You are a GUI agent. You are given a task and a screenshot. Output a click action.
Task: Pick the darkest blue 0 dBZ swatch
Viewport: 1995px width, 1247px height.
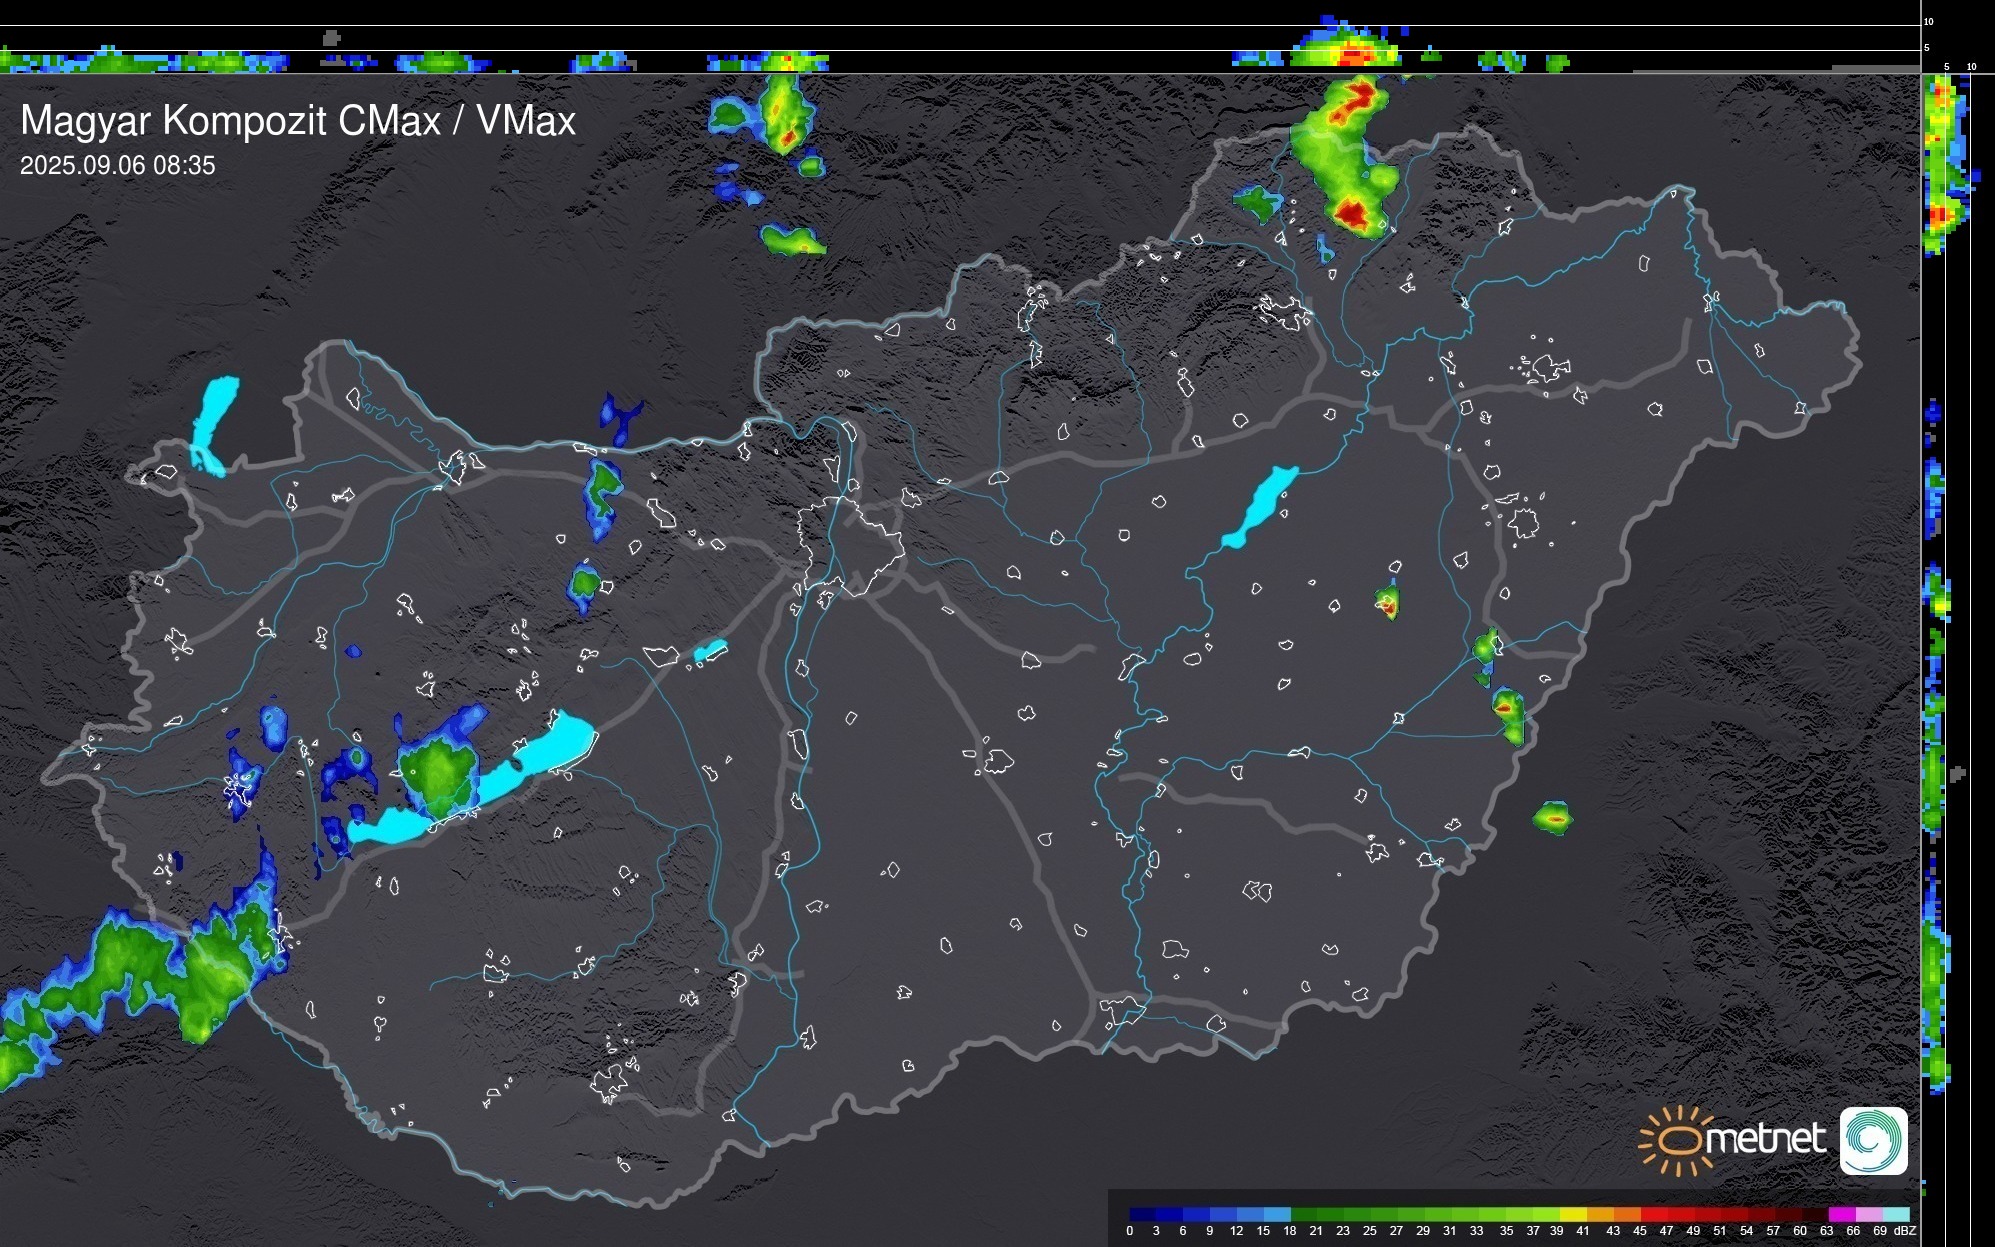tap(1142, 1215)
